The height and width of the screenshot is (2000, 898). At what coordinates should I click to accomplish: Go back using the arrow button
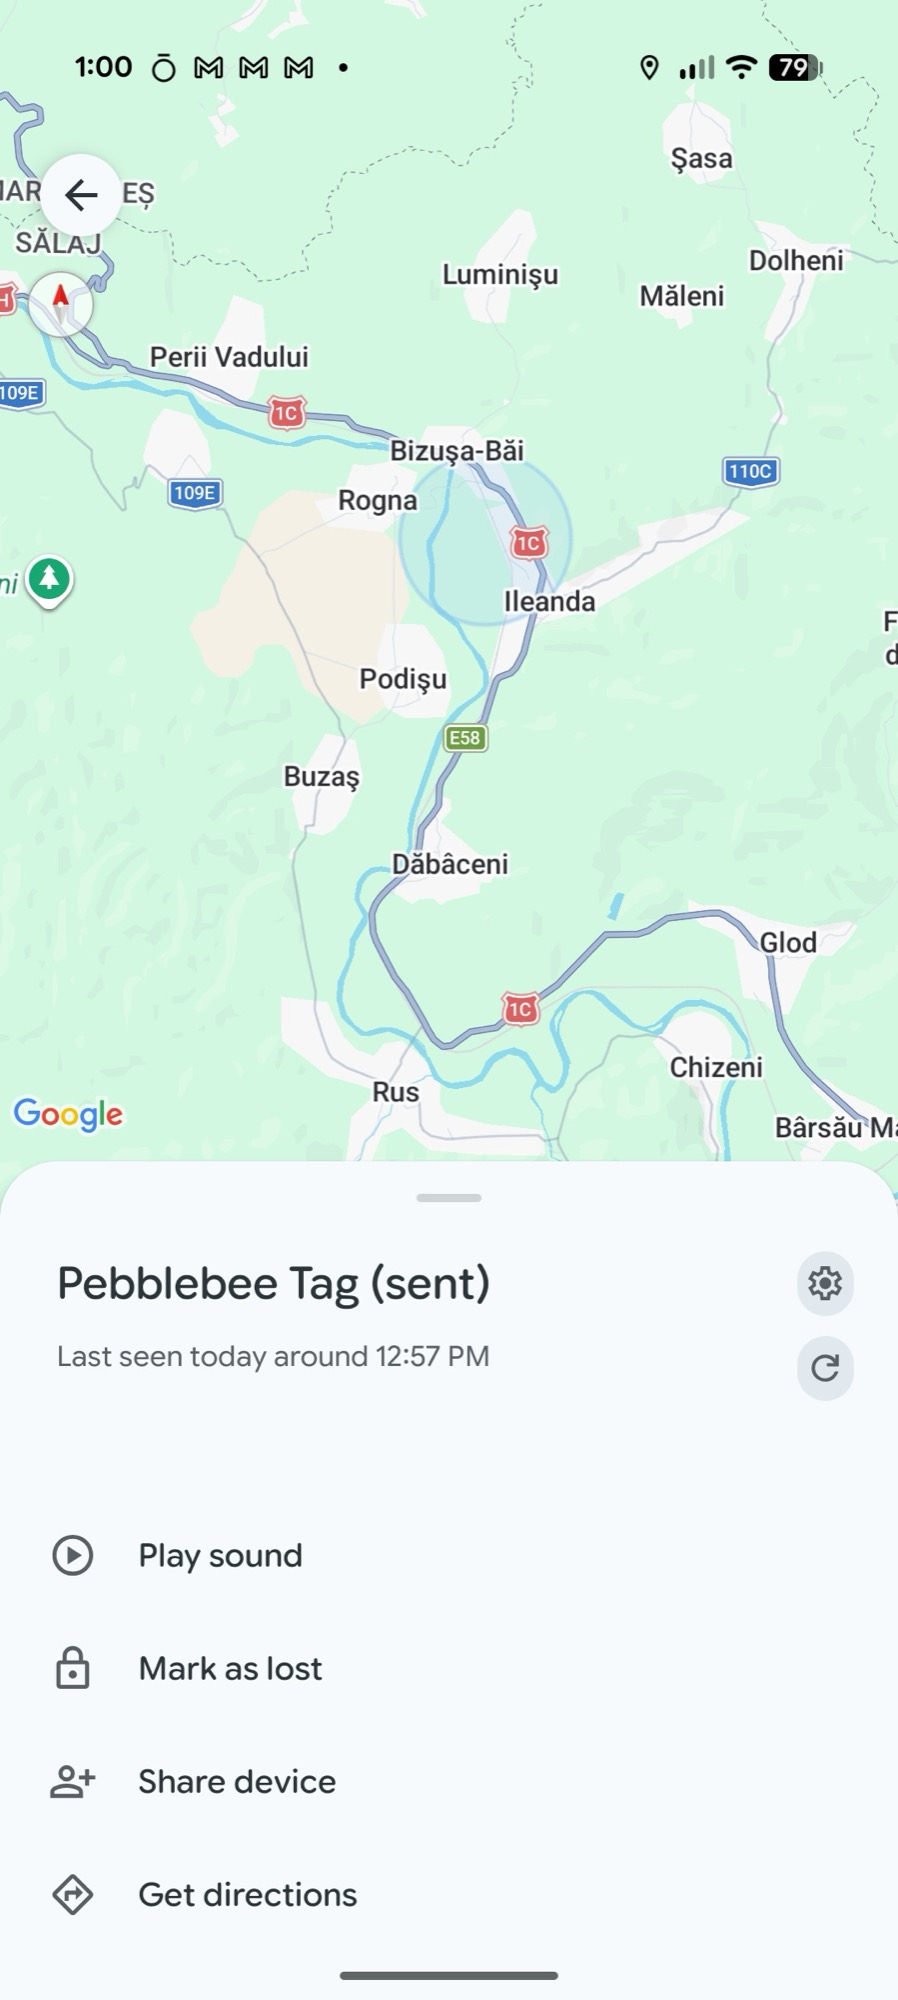[81, 193]
